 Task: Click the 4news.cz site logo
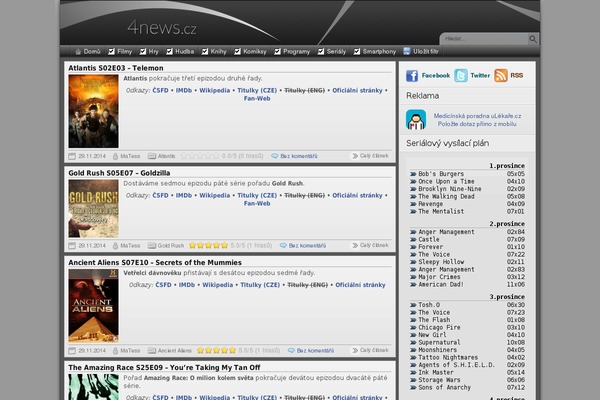(162, 28)
